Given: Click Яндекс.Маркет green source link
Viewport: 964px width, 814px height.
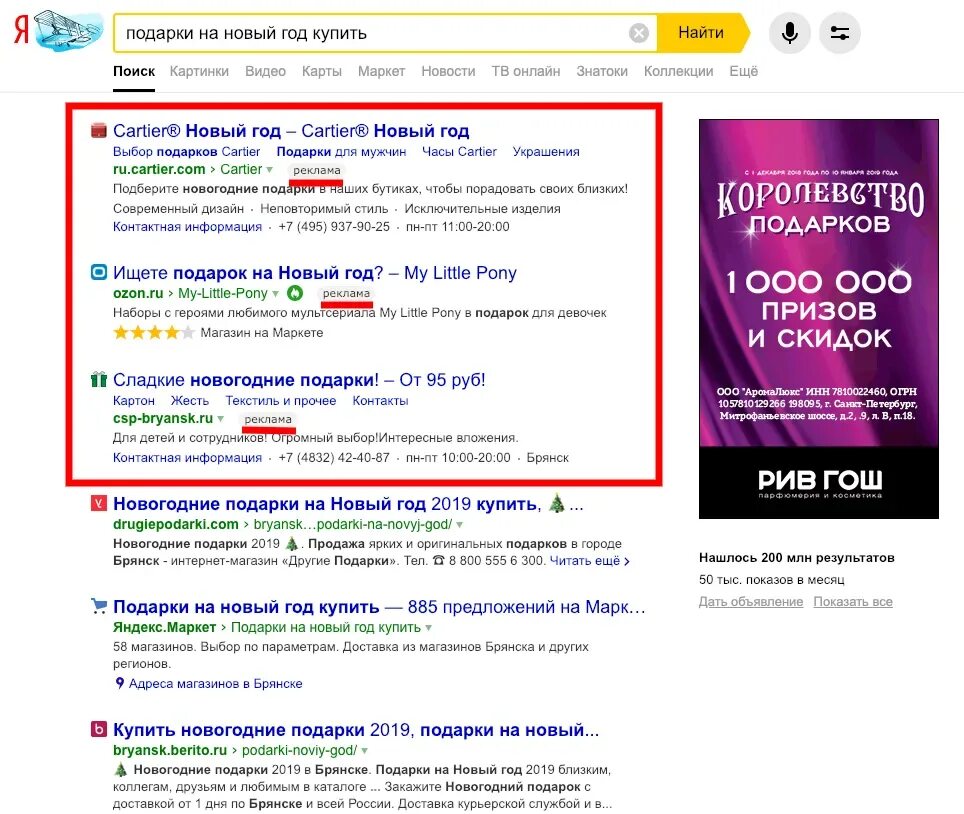Looking at the screenshot, I should 165,627.
